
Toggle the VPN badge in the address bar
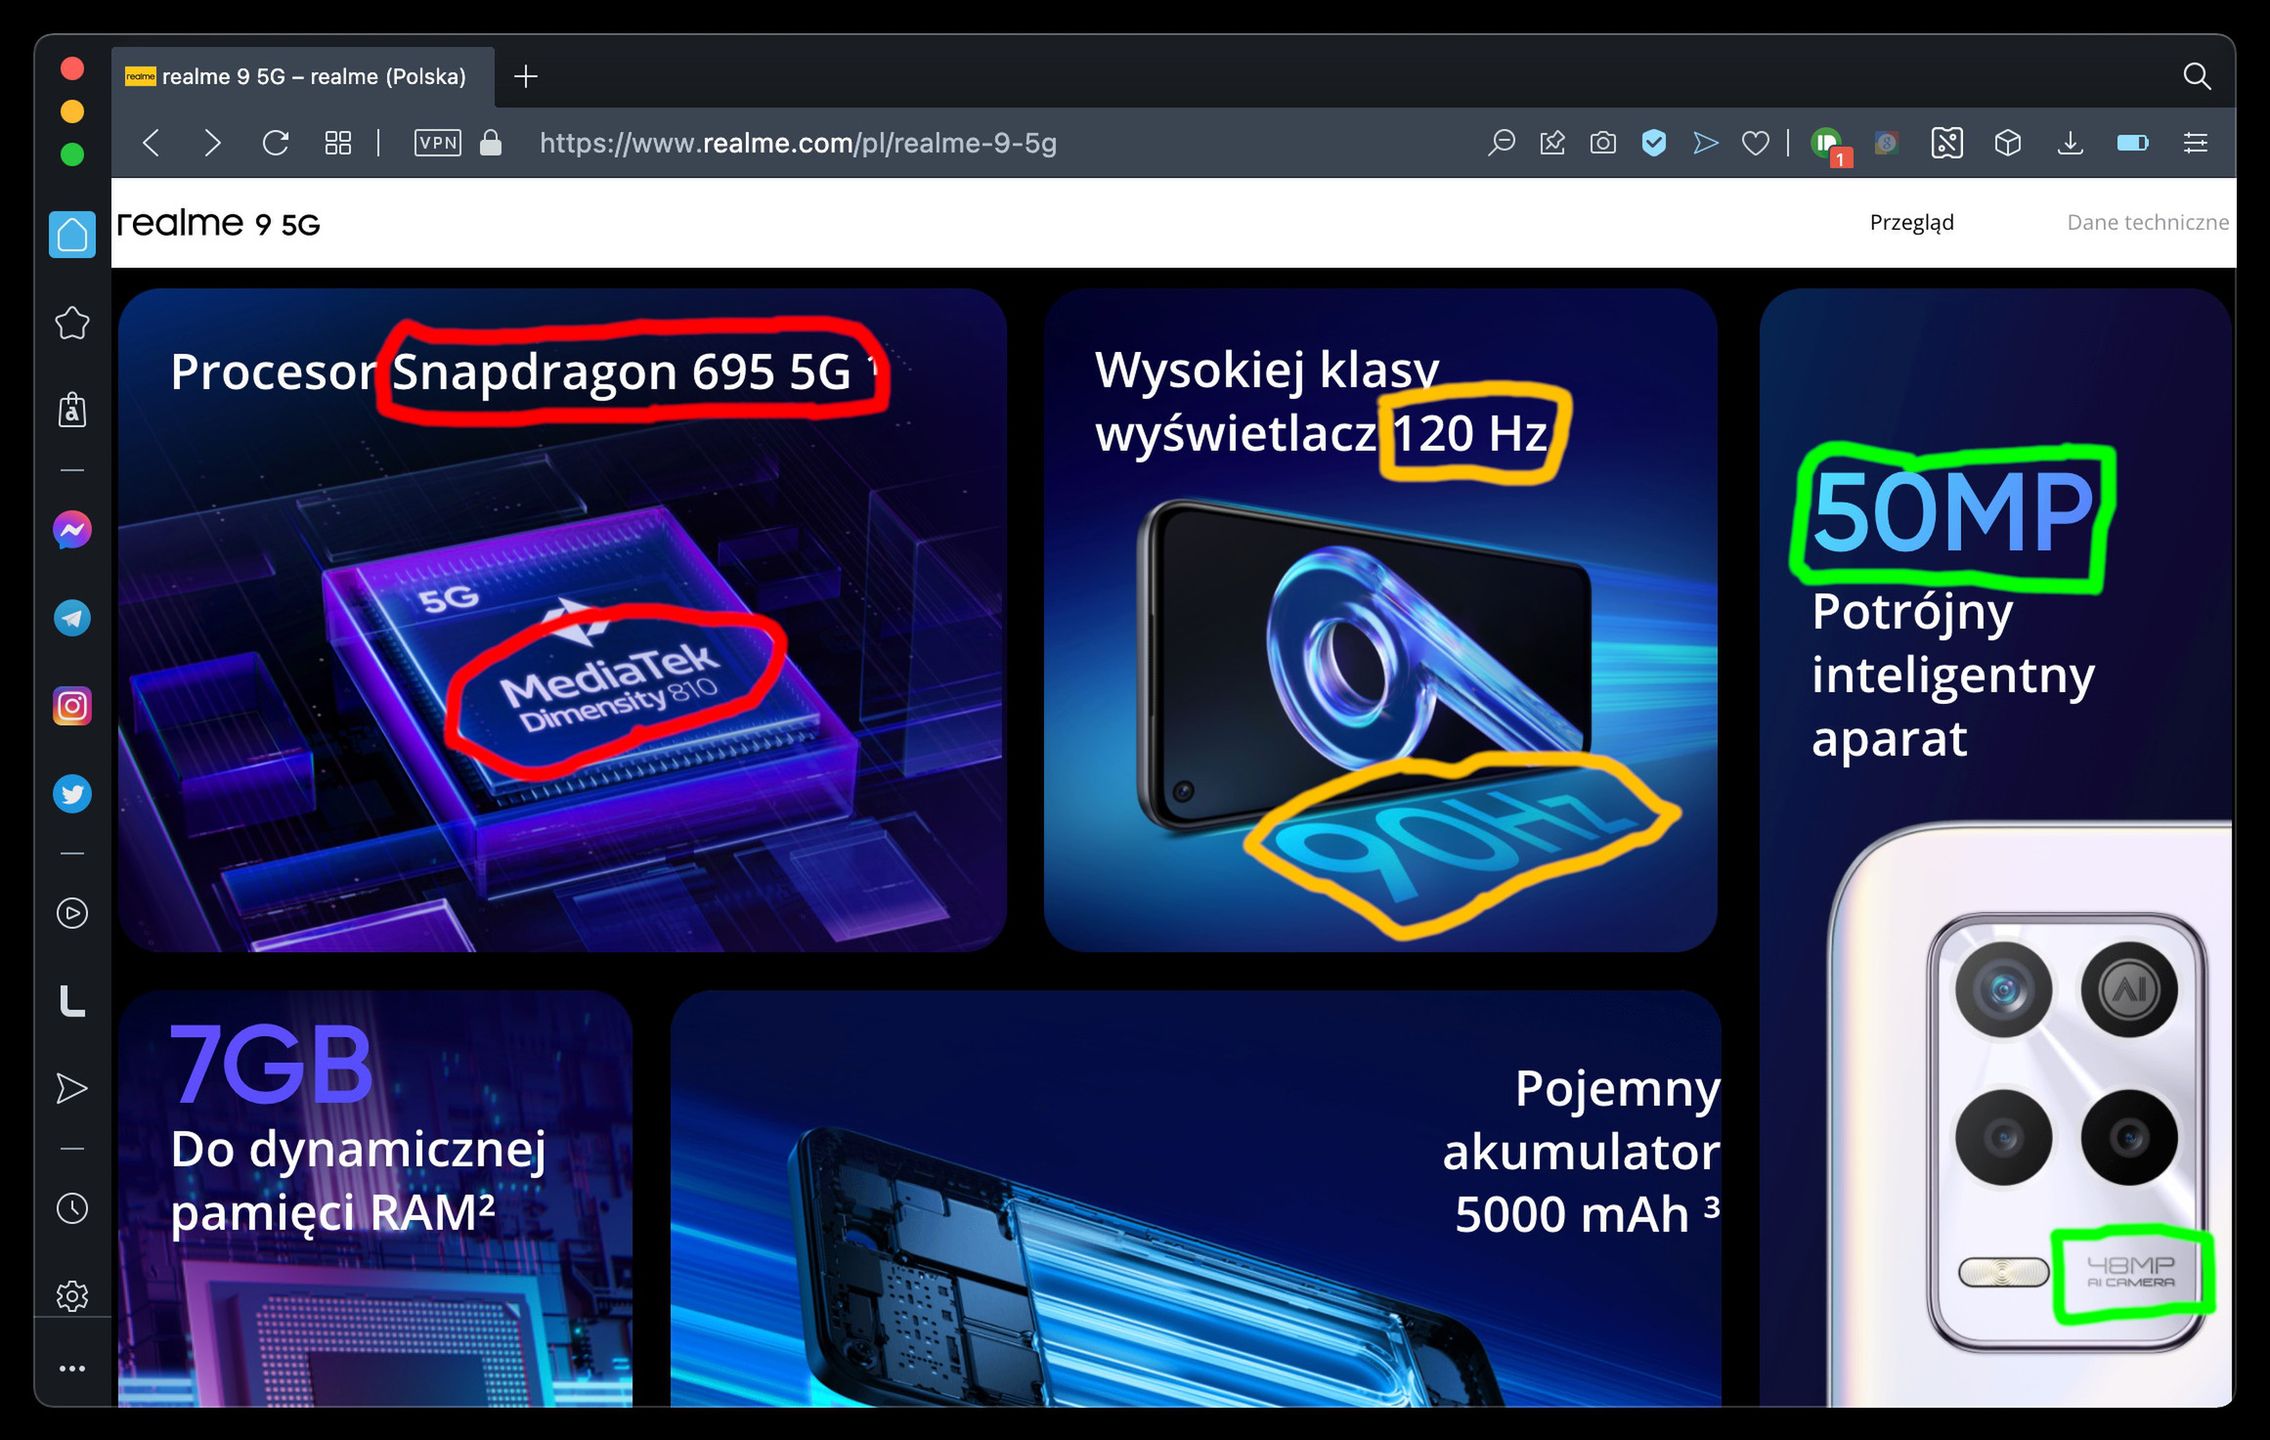coord(437,142)
